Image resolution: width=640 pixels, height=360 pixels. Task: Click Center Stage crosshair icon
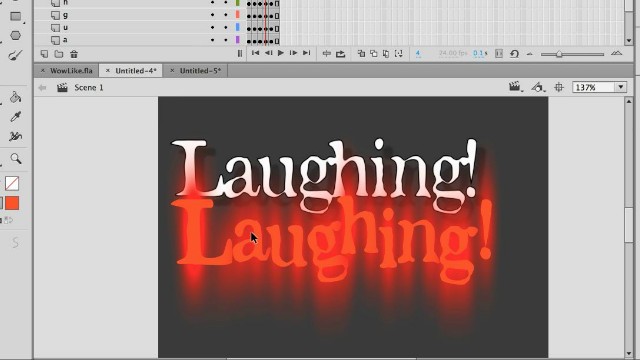coord(559,87)
